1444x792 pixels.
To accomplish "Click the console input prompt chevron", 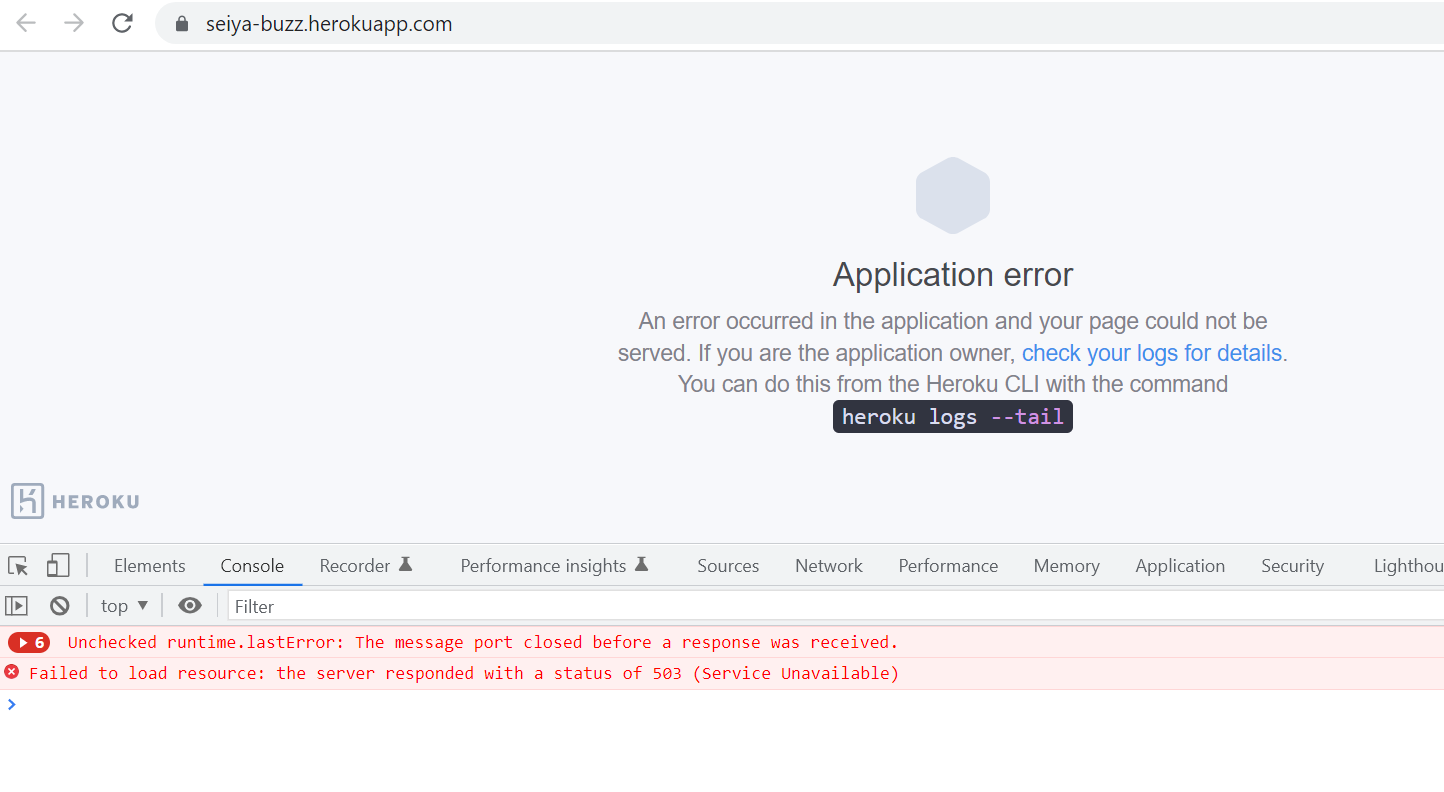I will pos(12,704).
